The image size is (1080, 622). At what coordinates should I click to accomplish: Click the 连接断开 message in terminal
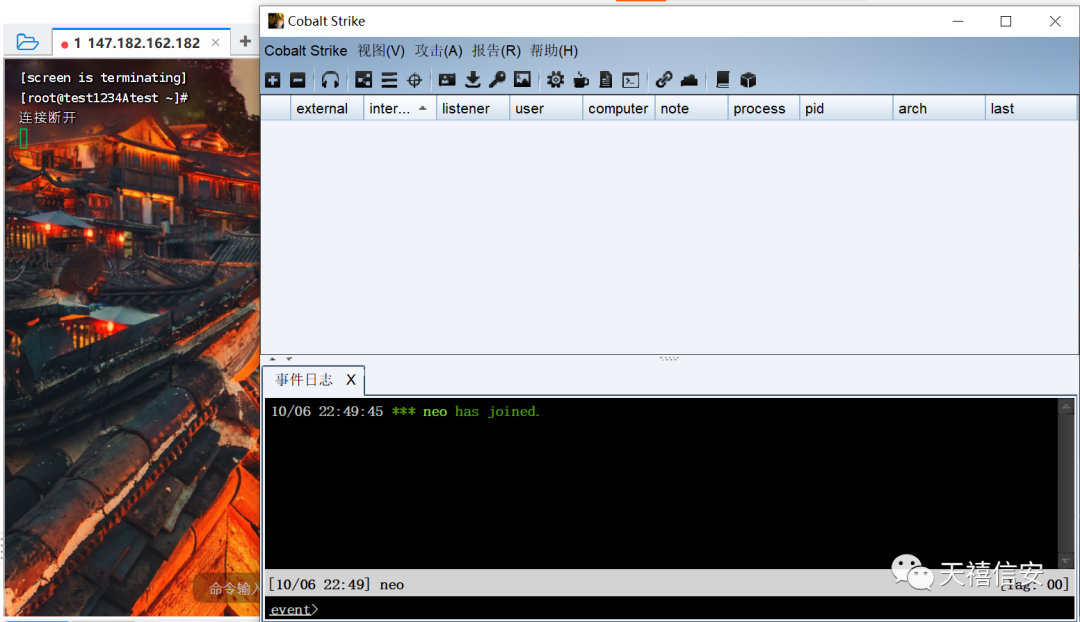coord(48,117)
